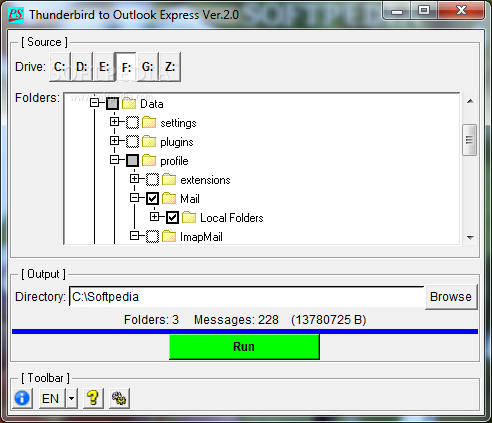Click the profile folder icon
This screenshot has height=423, width=492.
149,161
